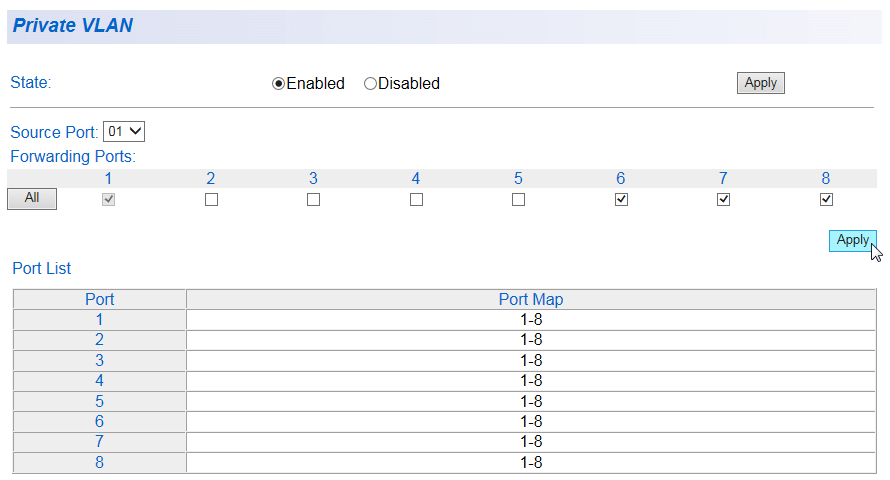Image resolution: width=890 pixels, height=480 pixels.
Task: Select the Disabled state radio button
Action: coord(370,84)
